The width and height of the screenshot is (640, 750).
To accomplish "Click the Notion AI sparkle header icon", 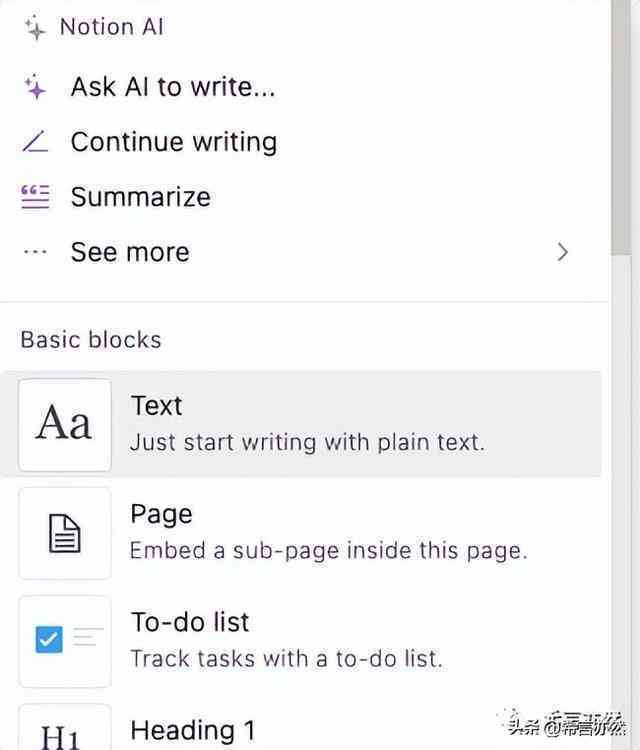I will pyautogui.click(x=35, y=27).
